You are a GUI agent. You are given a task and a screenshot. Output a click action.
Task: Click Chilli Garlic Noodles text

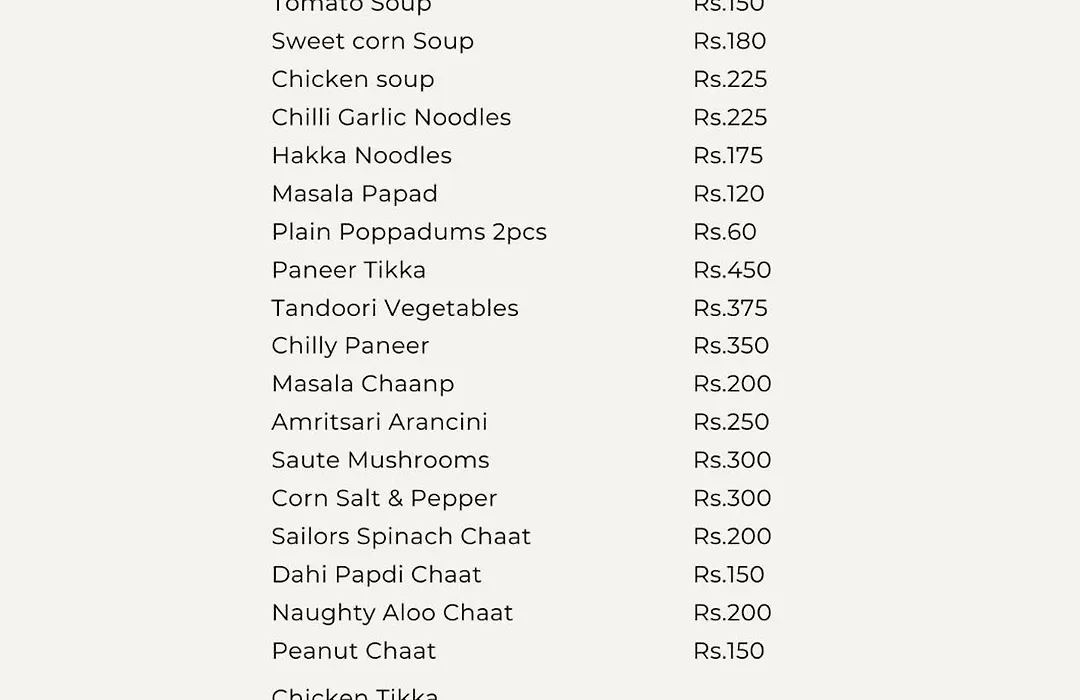click(x=391, y=117)
